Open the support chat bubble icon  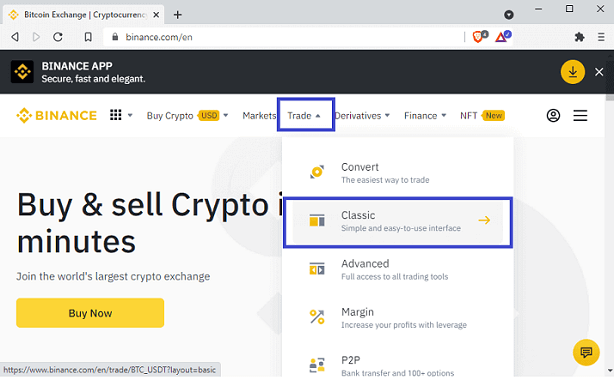(586, 352)
